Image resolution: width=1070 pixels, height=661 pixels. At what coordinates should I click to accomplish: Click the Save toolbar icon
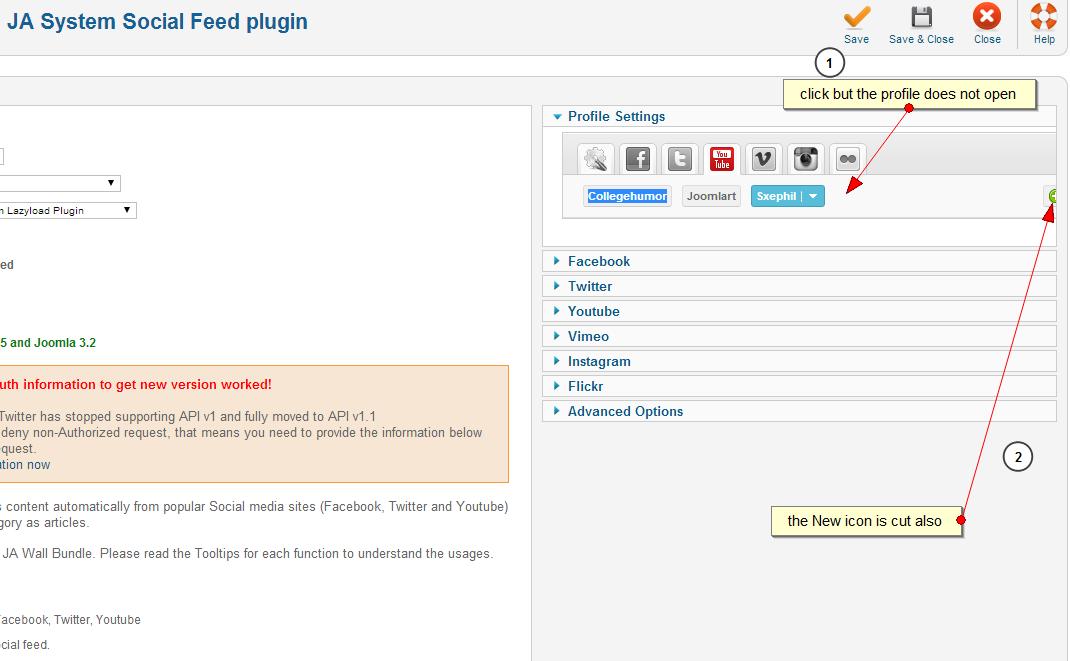pyautogui.click(x=856, y=18)
